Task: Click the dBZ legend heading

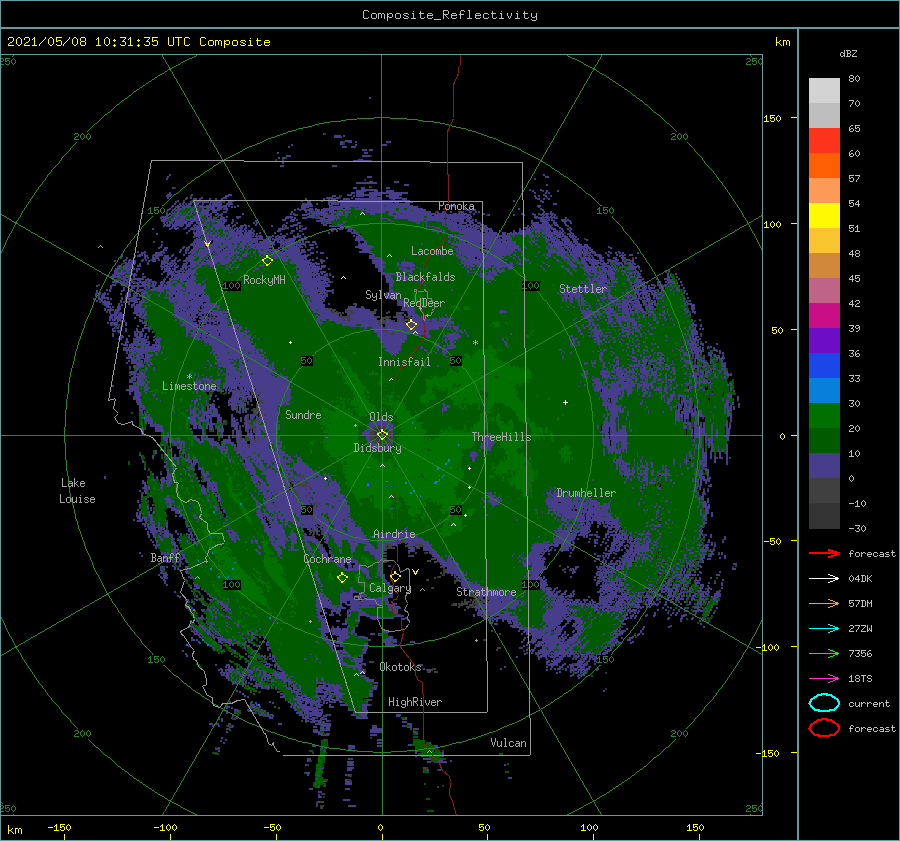Action: [848, 53]
